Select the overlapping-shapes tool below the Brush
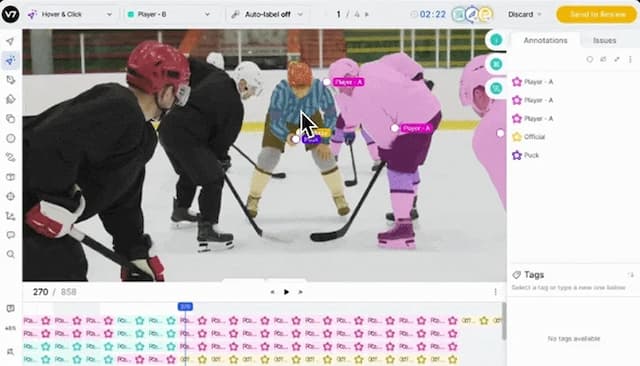Image resolution: width=640 pixels, height=366 pixels. (x=11, y=119)
